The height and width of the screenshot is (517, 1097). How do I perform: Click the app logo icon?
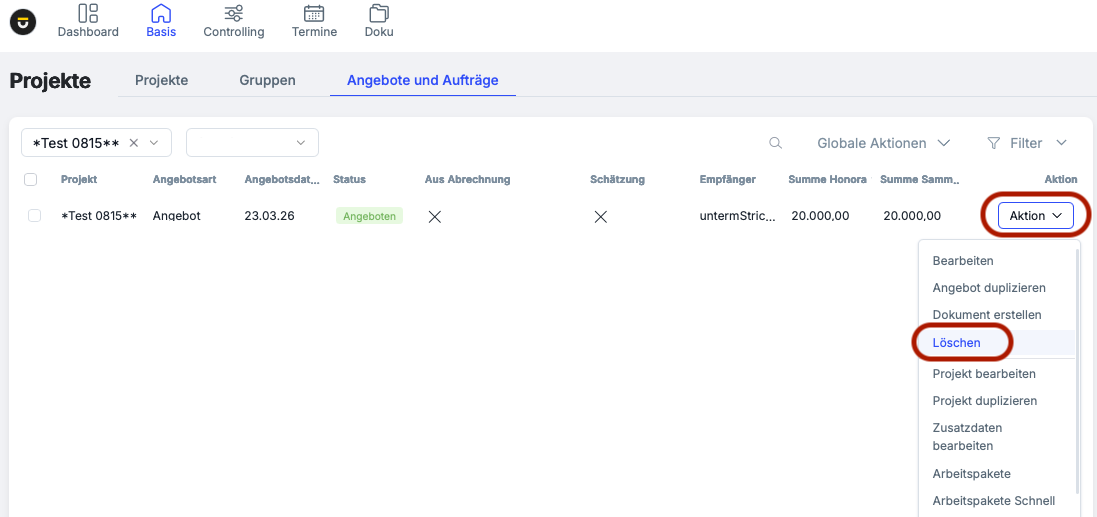tap(22, 21)
